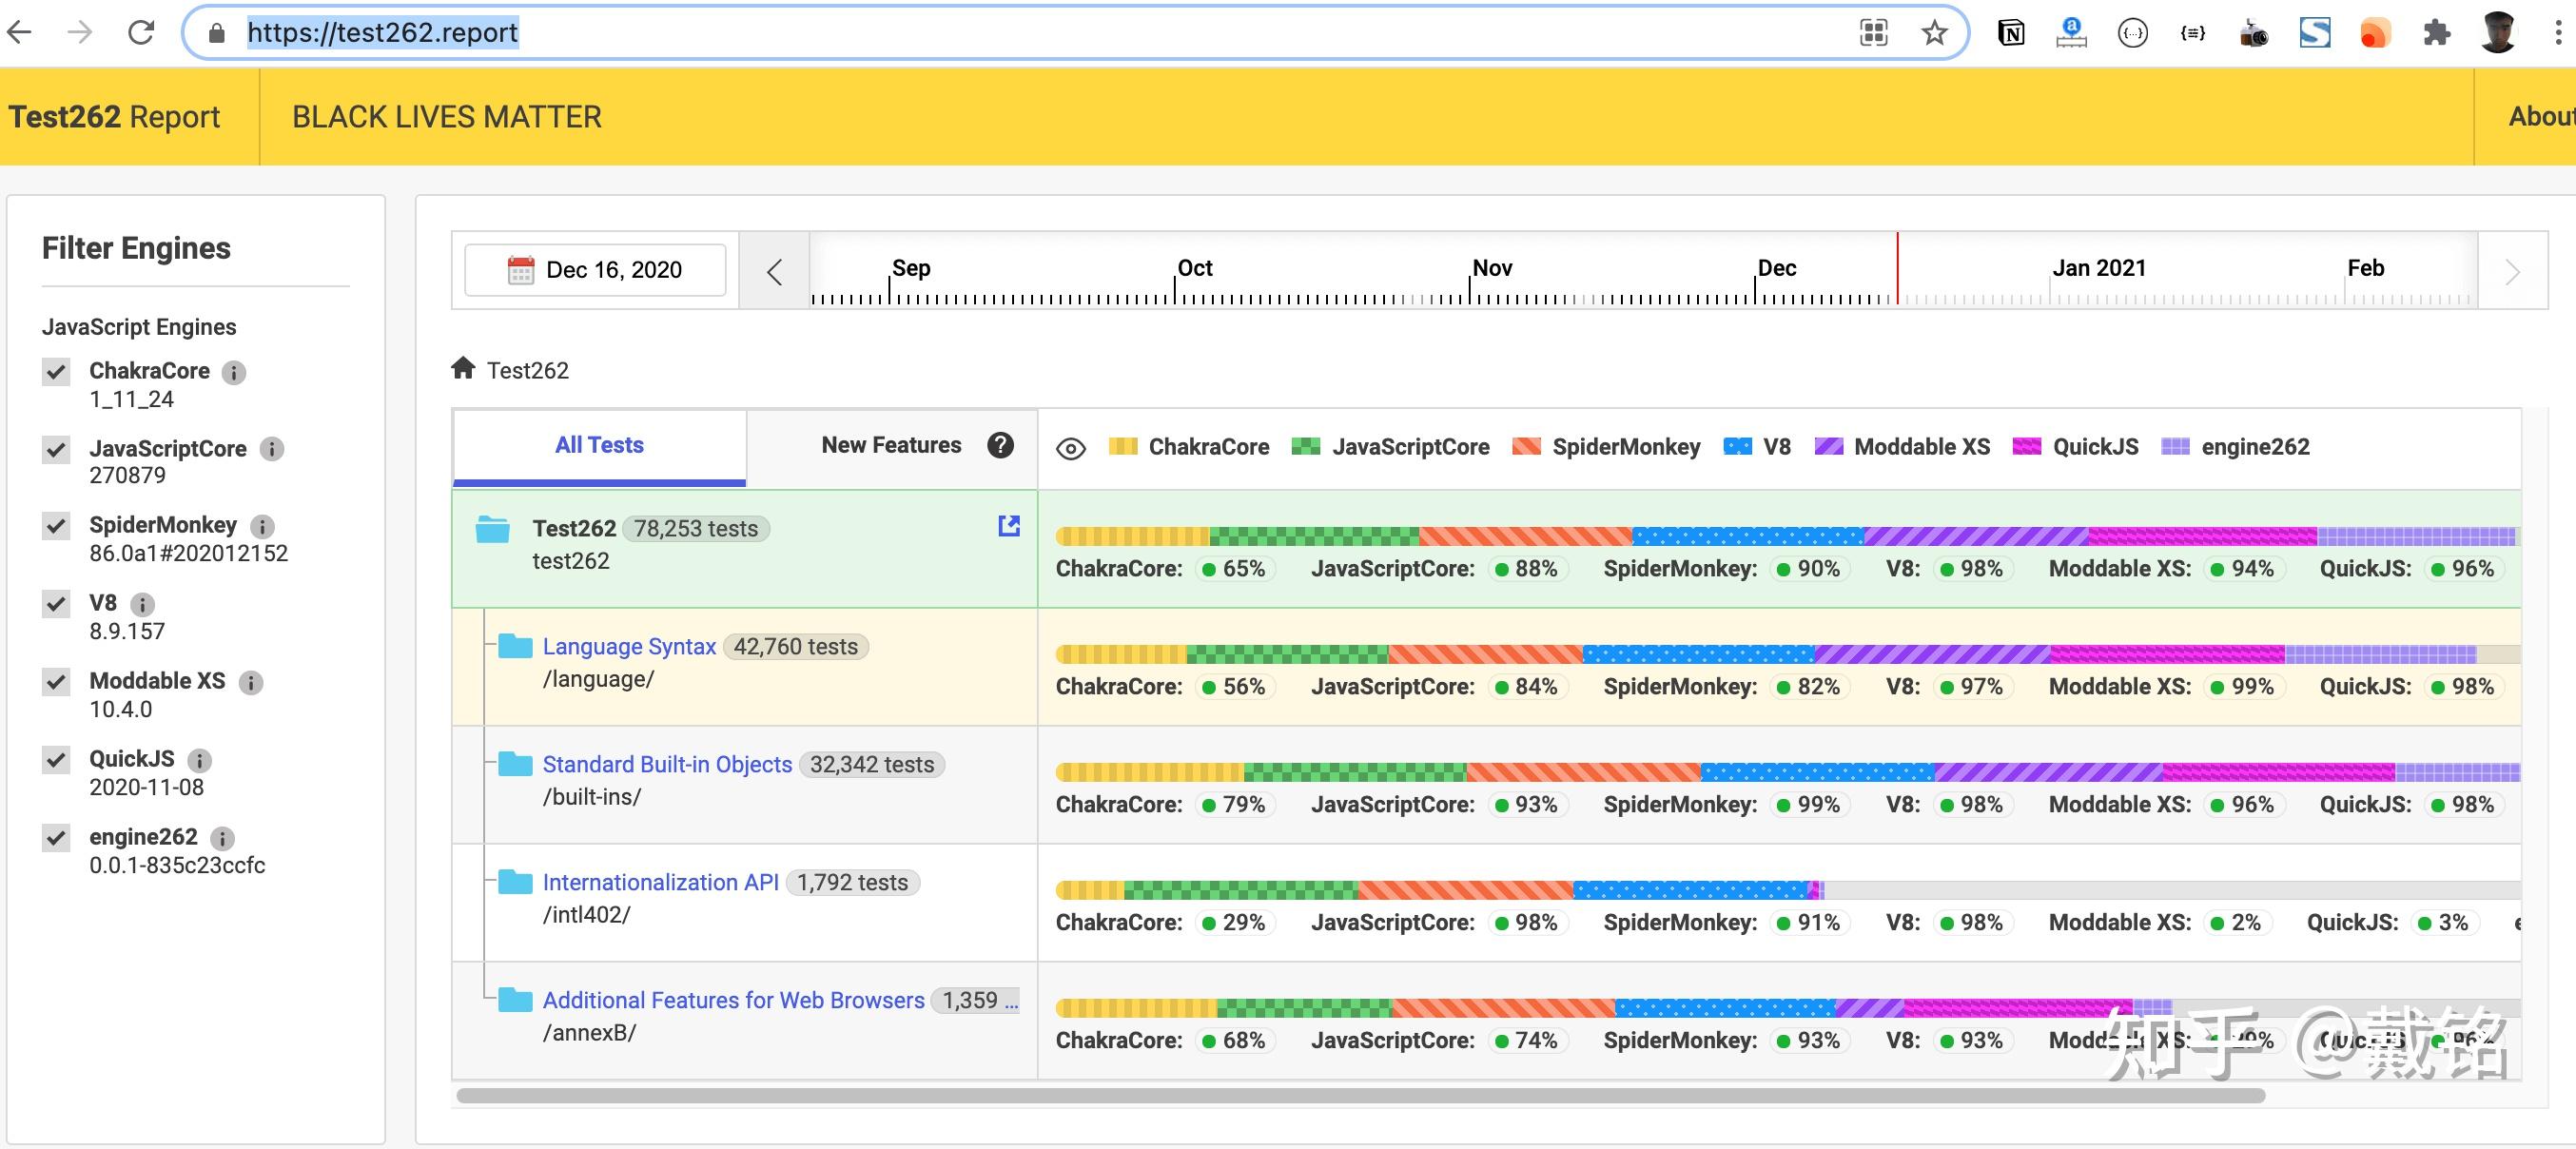Image resolution: width=2576 pixels, height=1149 pixels.
Task: Click the home icon in breadcrumb
Action: tap(462, 368)
